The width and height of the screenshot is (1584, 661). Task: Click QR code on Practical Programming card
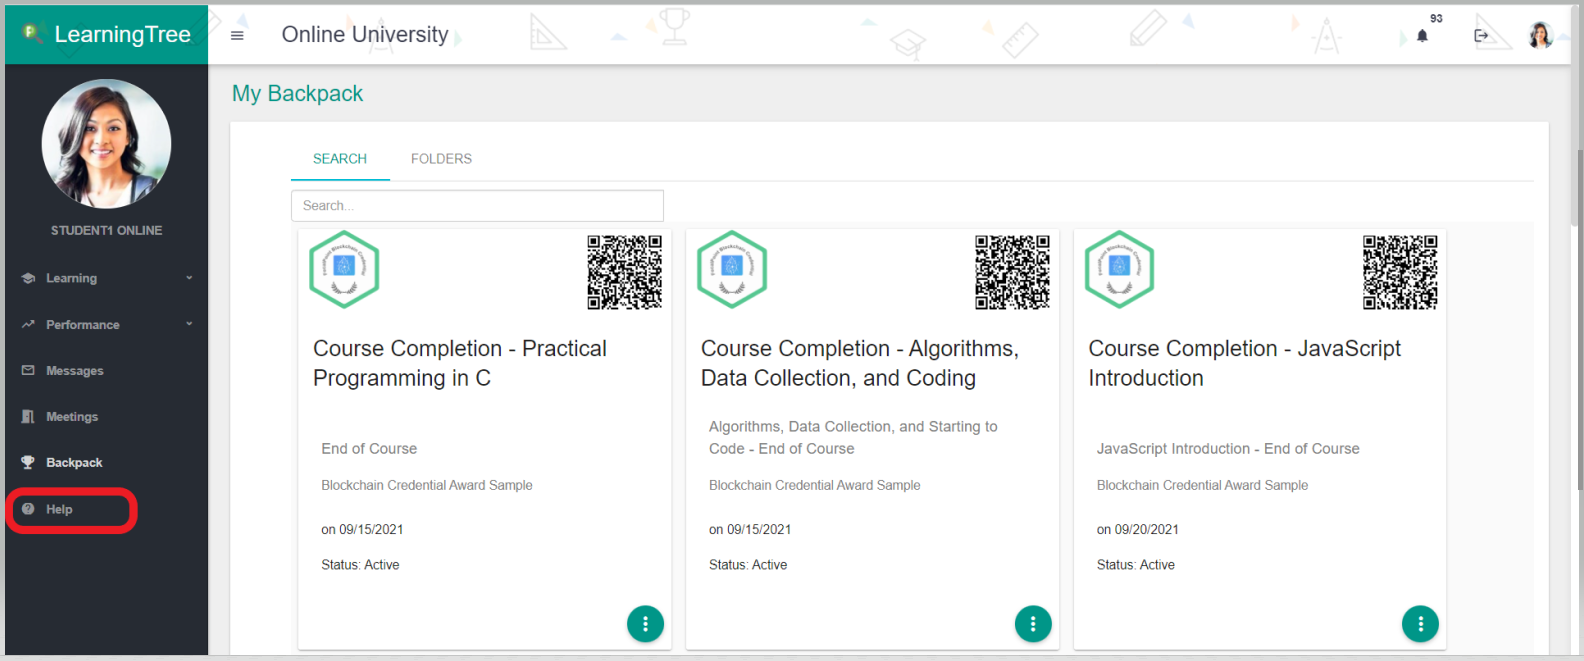624,272
